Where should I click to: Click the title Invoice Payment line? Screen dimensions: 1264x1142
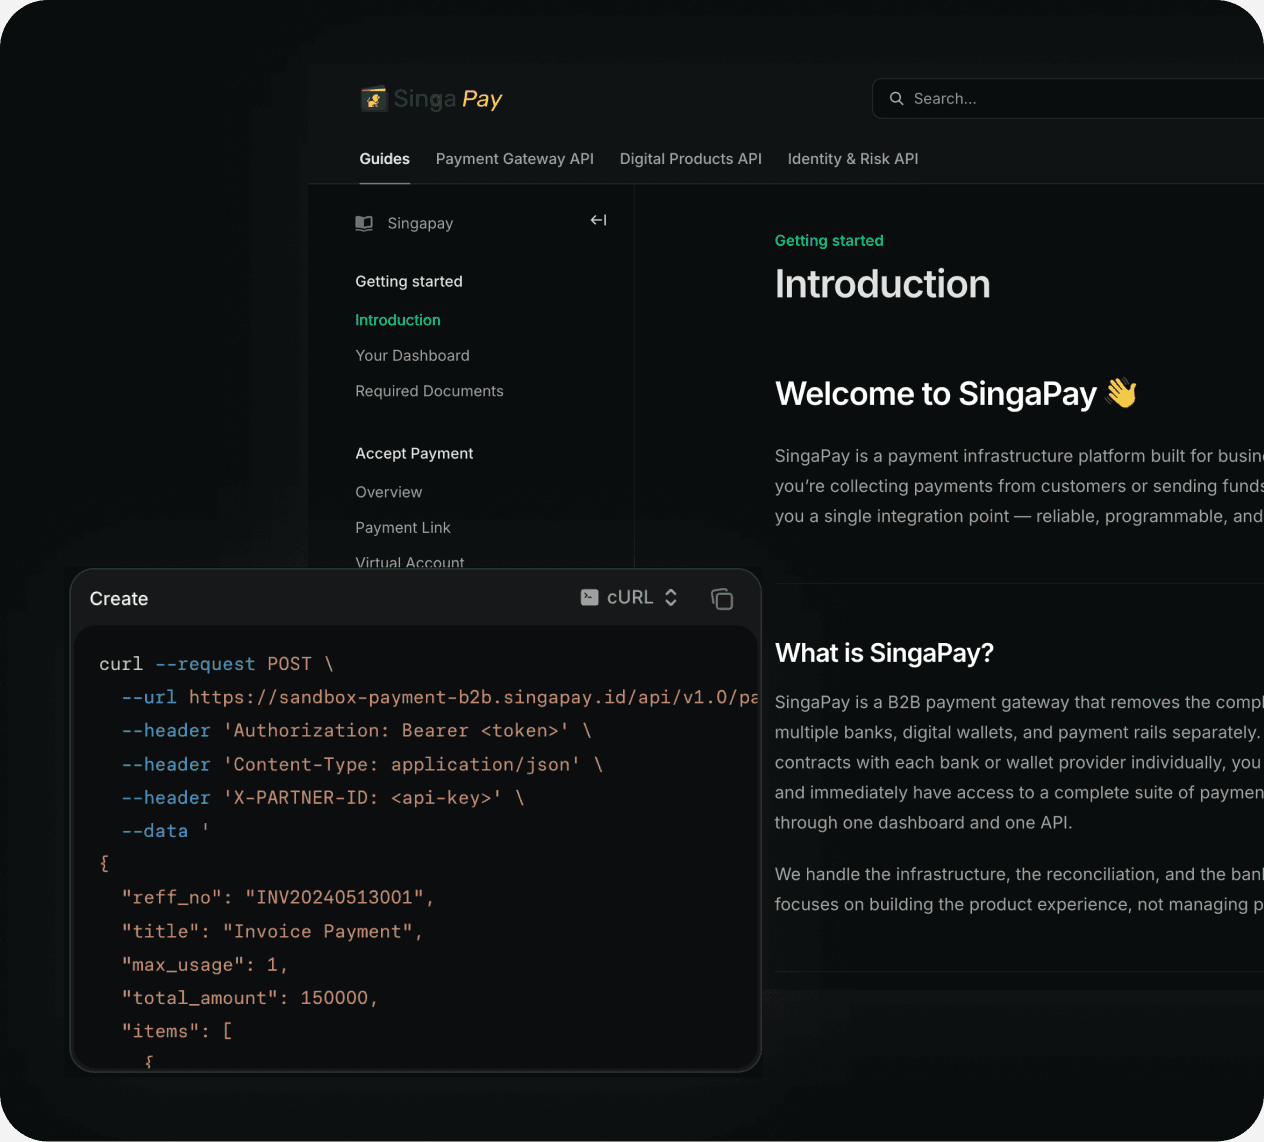pyautogui.click(x=272, y=931)
